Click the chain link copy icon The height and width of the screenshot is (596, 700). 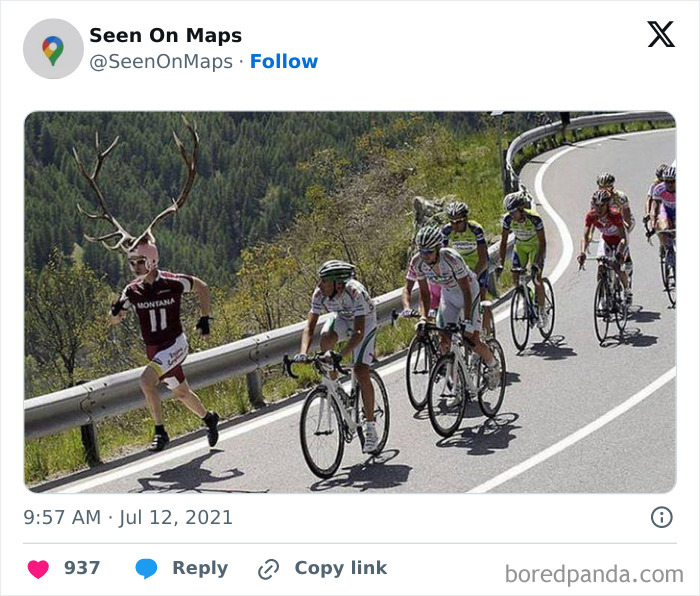268,569
